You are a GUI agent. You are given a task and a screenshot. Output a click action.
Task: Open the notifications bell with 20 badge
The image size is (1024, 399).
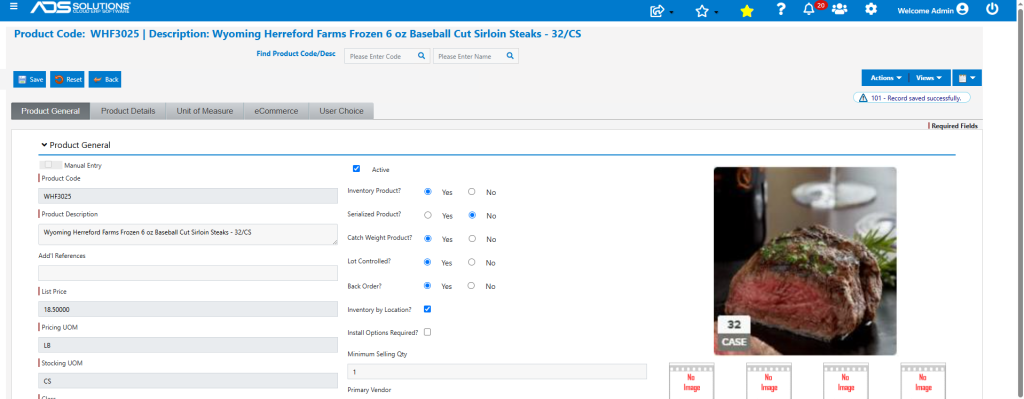coord(808,9)
